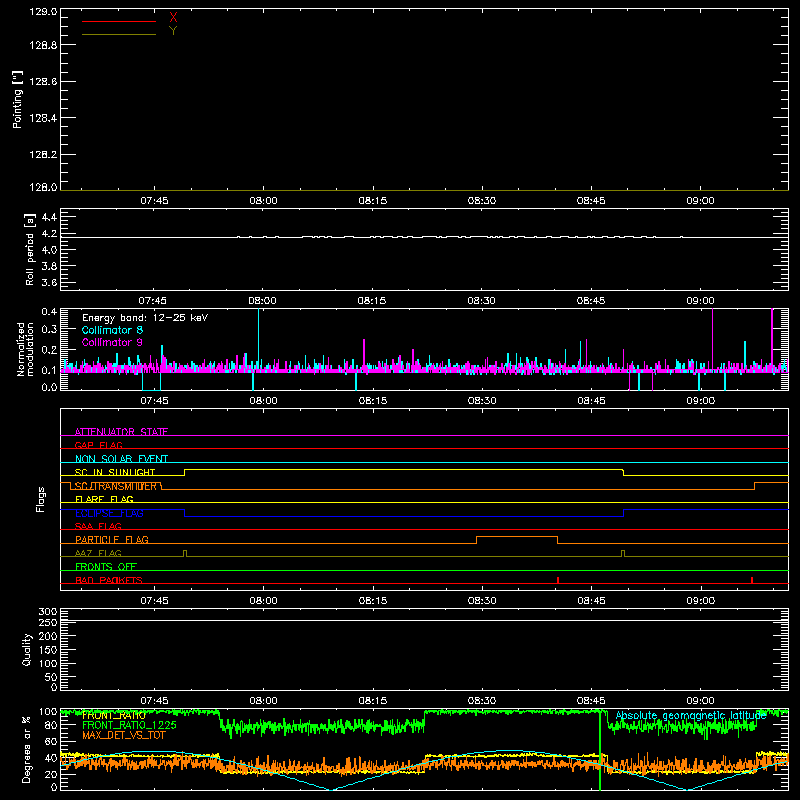Click the SC_IN_SUNLIGHT flag label
This screenshot has width=800, height=800.
pos(115,472)
